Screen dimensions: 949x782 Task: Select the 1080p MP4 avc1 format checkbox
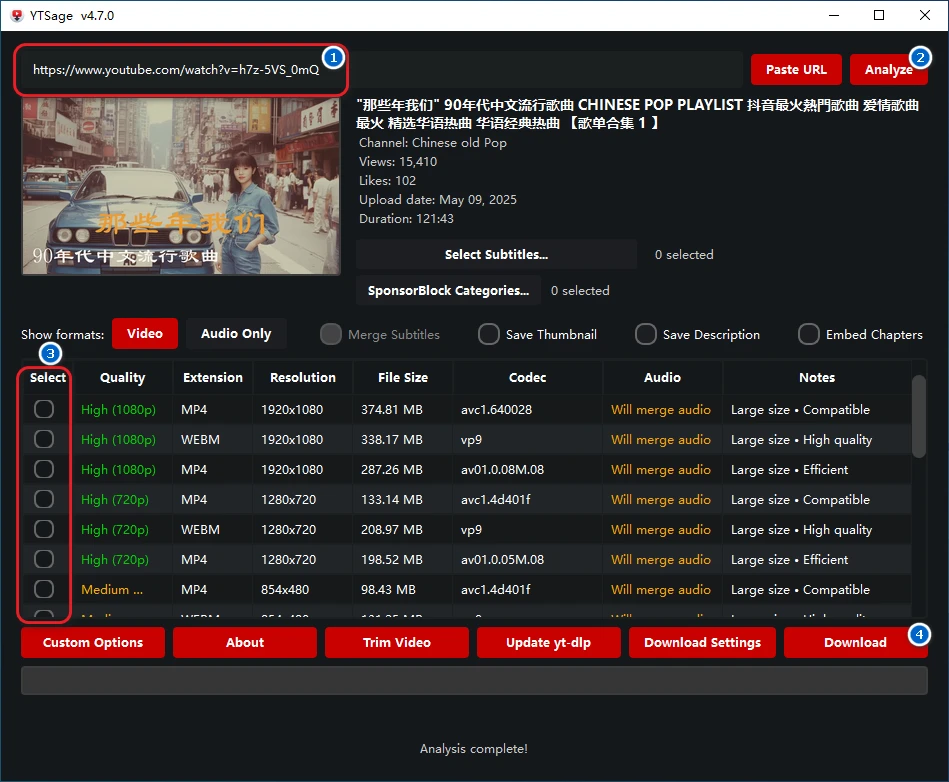[44, 409]
